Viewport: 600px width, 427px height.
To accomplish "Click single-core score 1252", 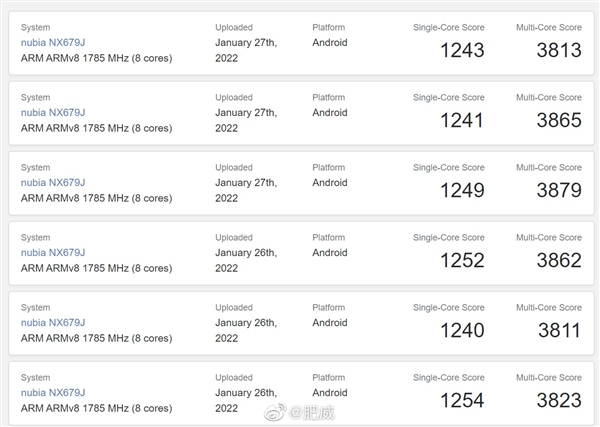I will 462,260.
